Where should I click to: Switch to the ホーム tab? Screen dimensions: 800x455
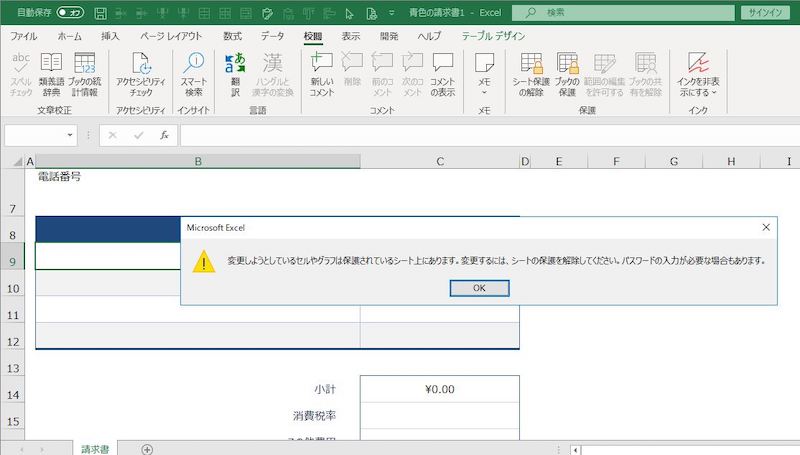tap(69, 36)
